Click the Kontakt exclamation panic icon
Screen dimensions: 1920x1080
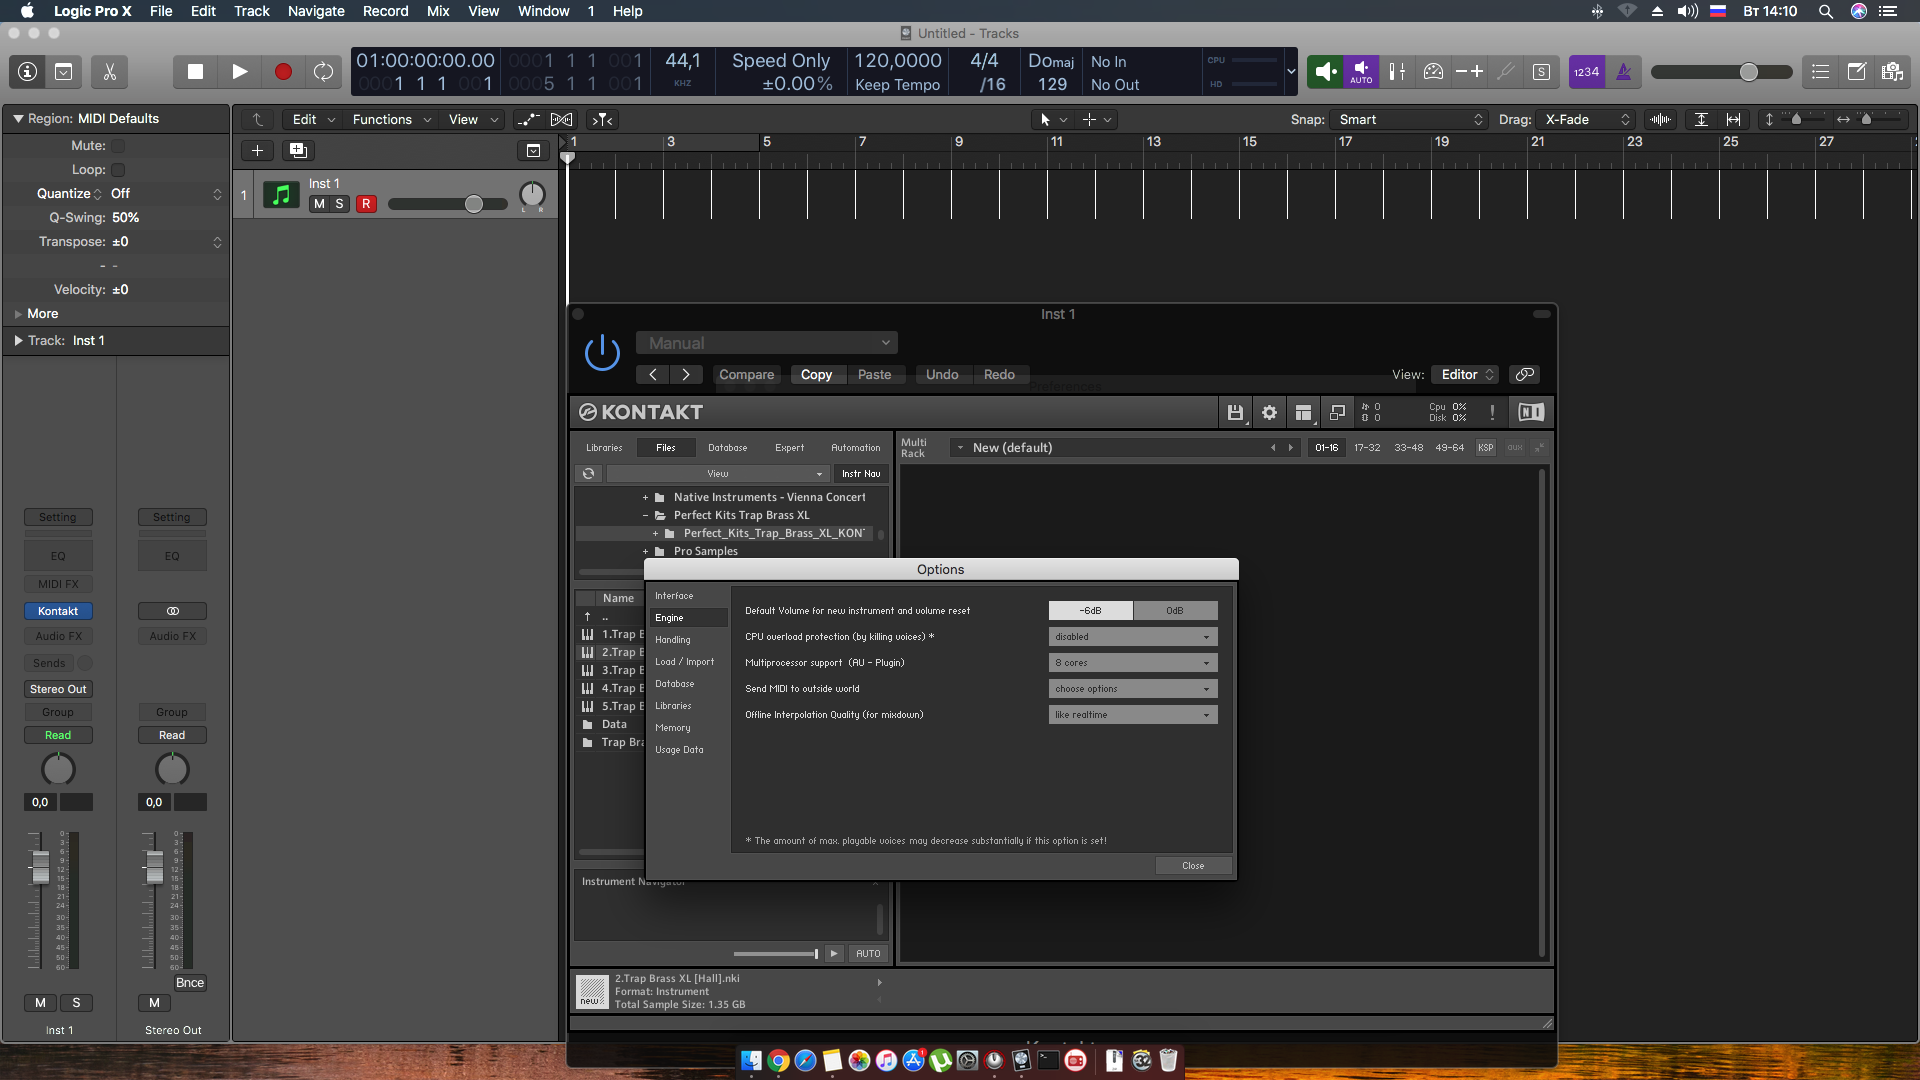[1492, 412]
